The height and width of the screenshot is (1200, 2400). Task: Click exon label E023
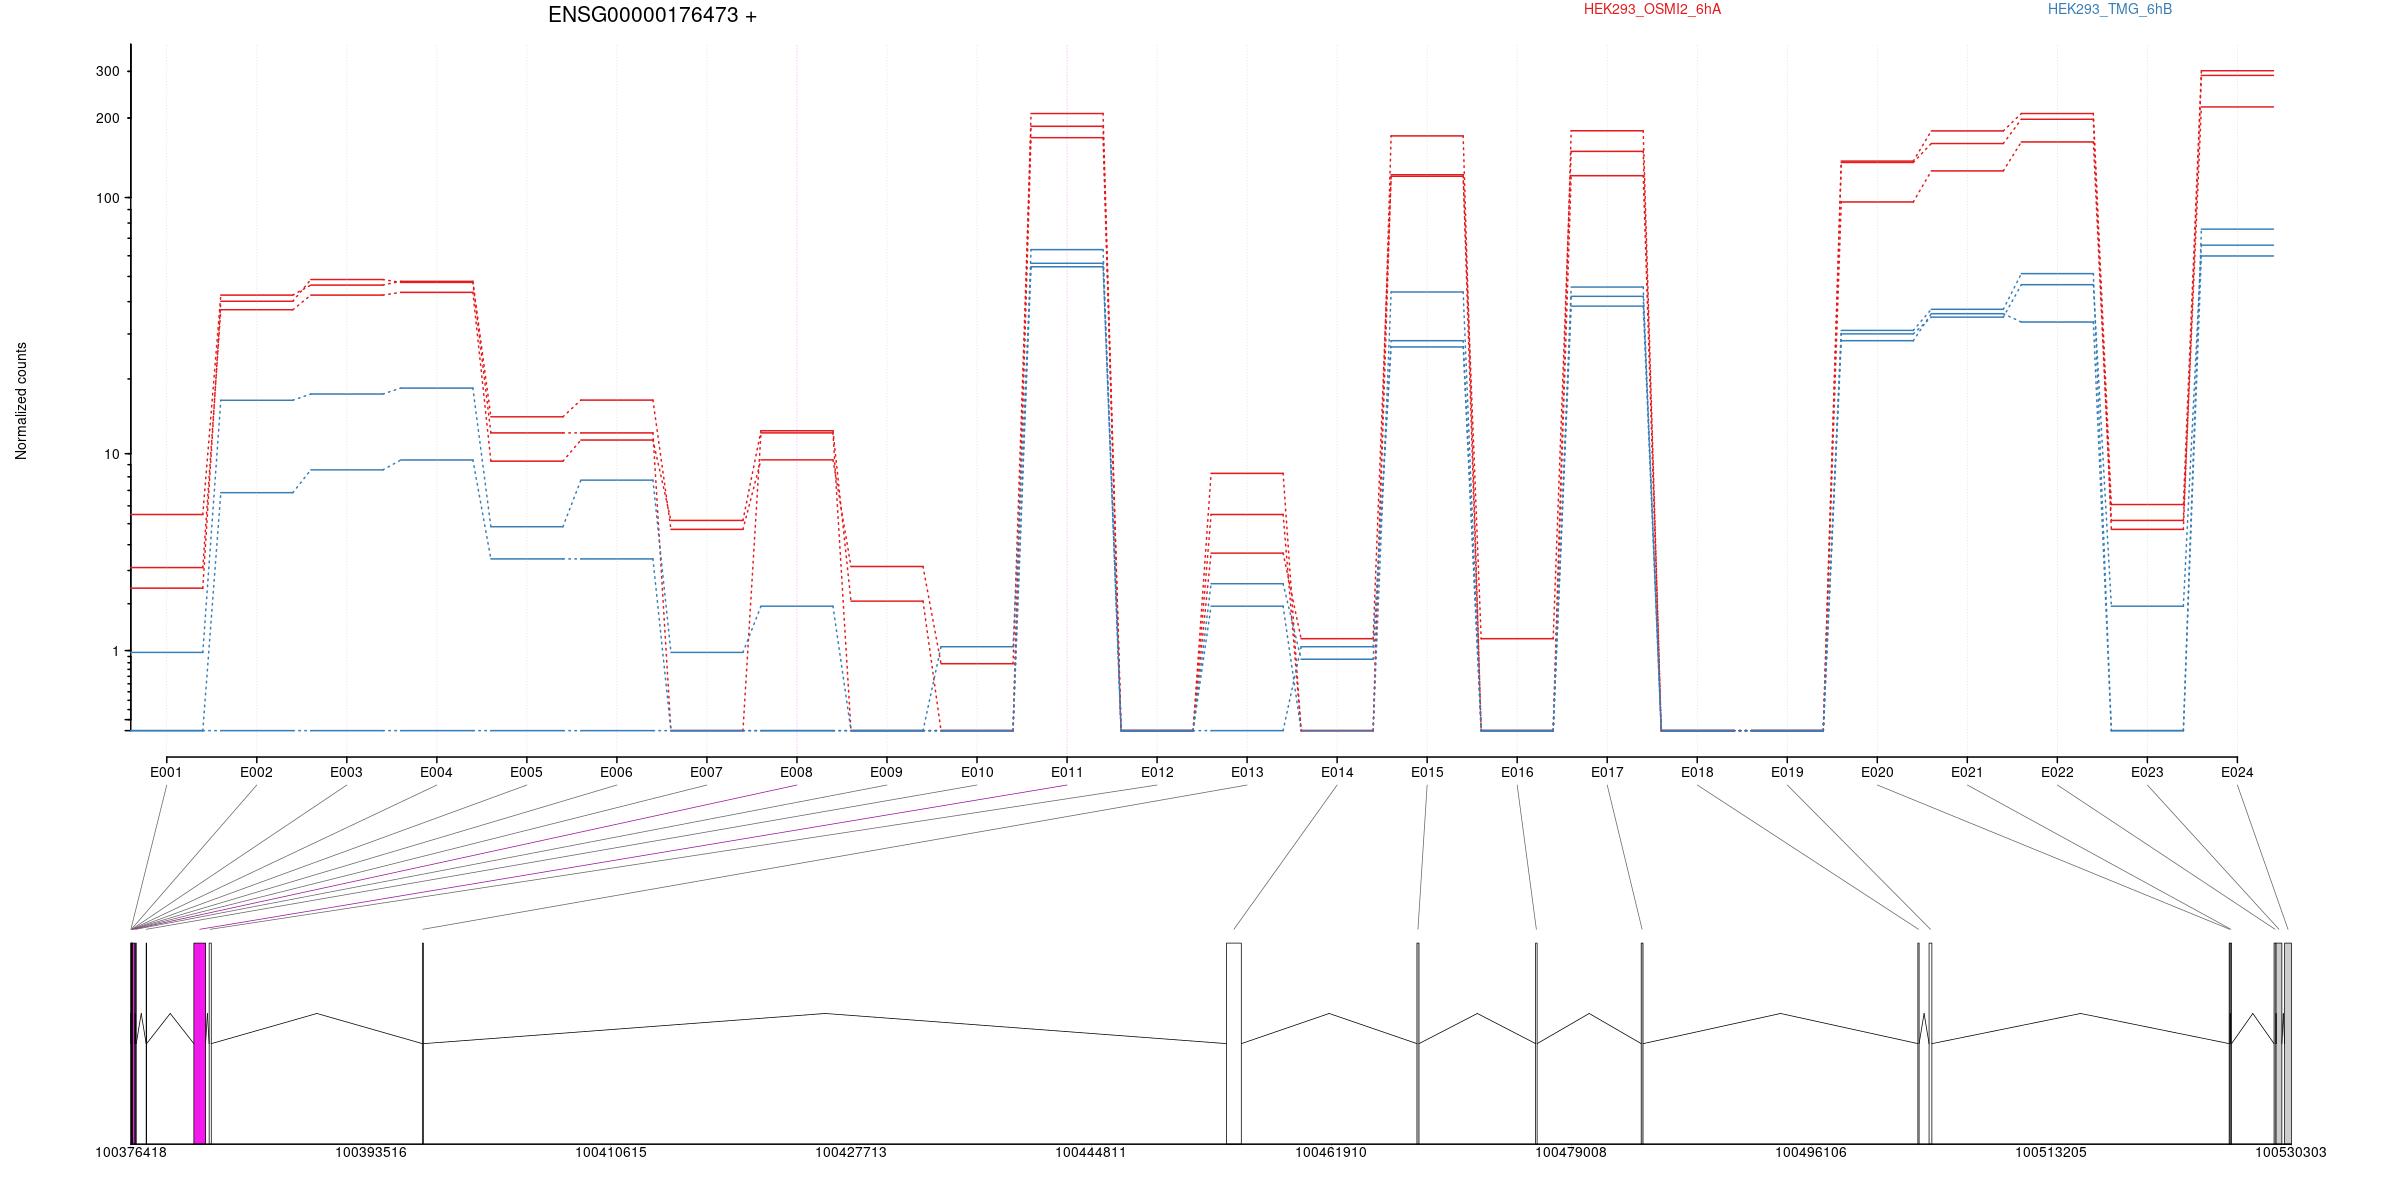[2147, 772]
